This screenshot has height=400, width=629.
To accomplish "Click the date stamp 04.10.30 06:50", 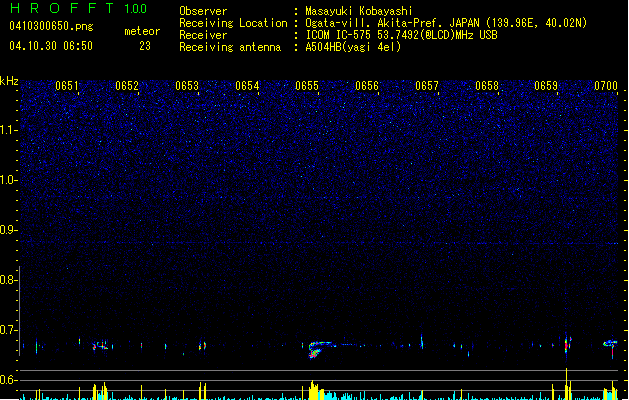I will 51,46.
